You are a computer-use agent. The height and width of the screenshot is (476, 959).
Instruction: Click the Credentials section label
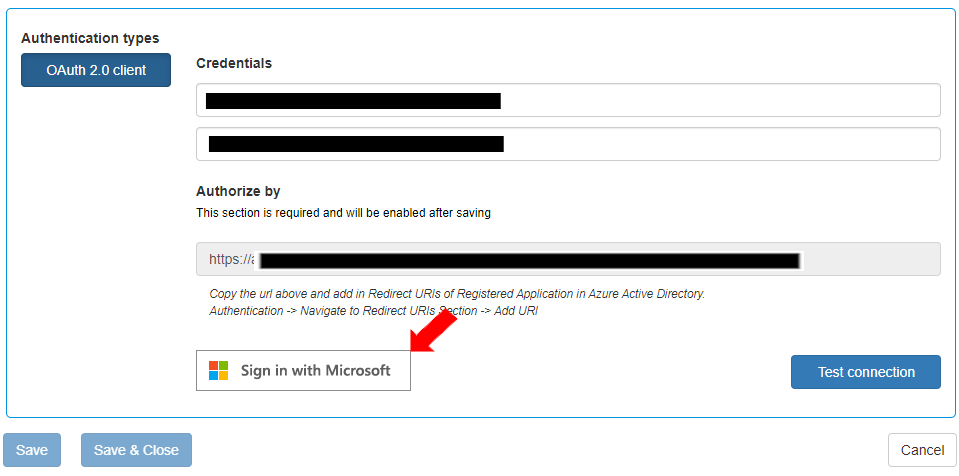pyautogui.click(x=234, y=63)
